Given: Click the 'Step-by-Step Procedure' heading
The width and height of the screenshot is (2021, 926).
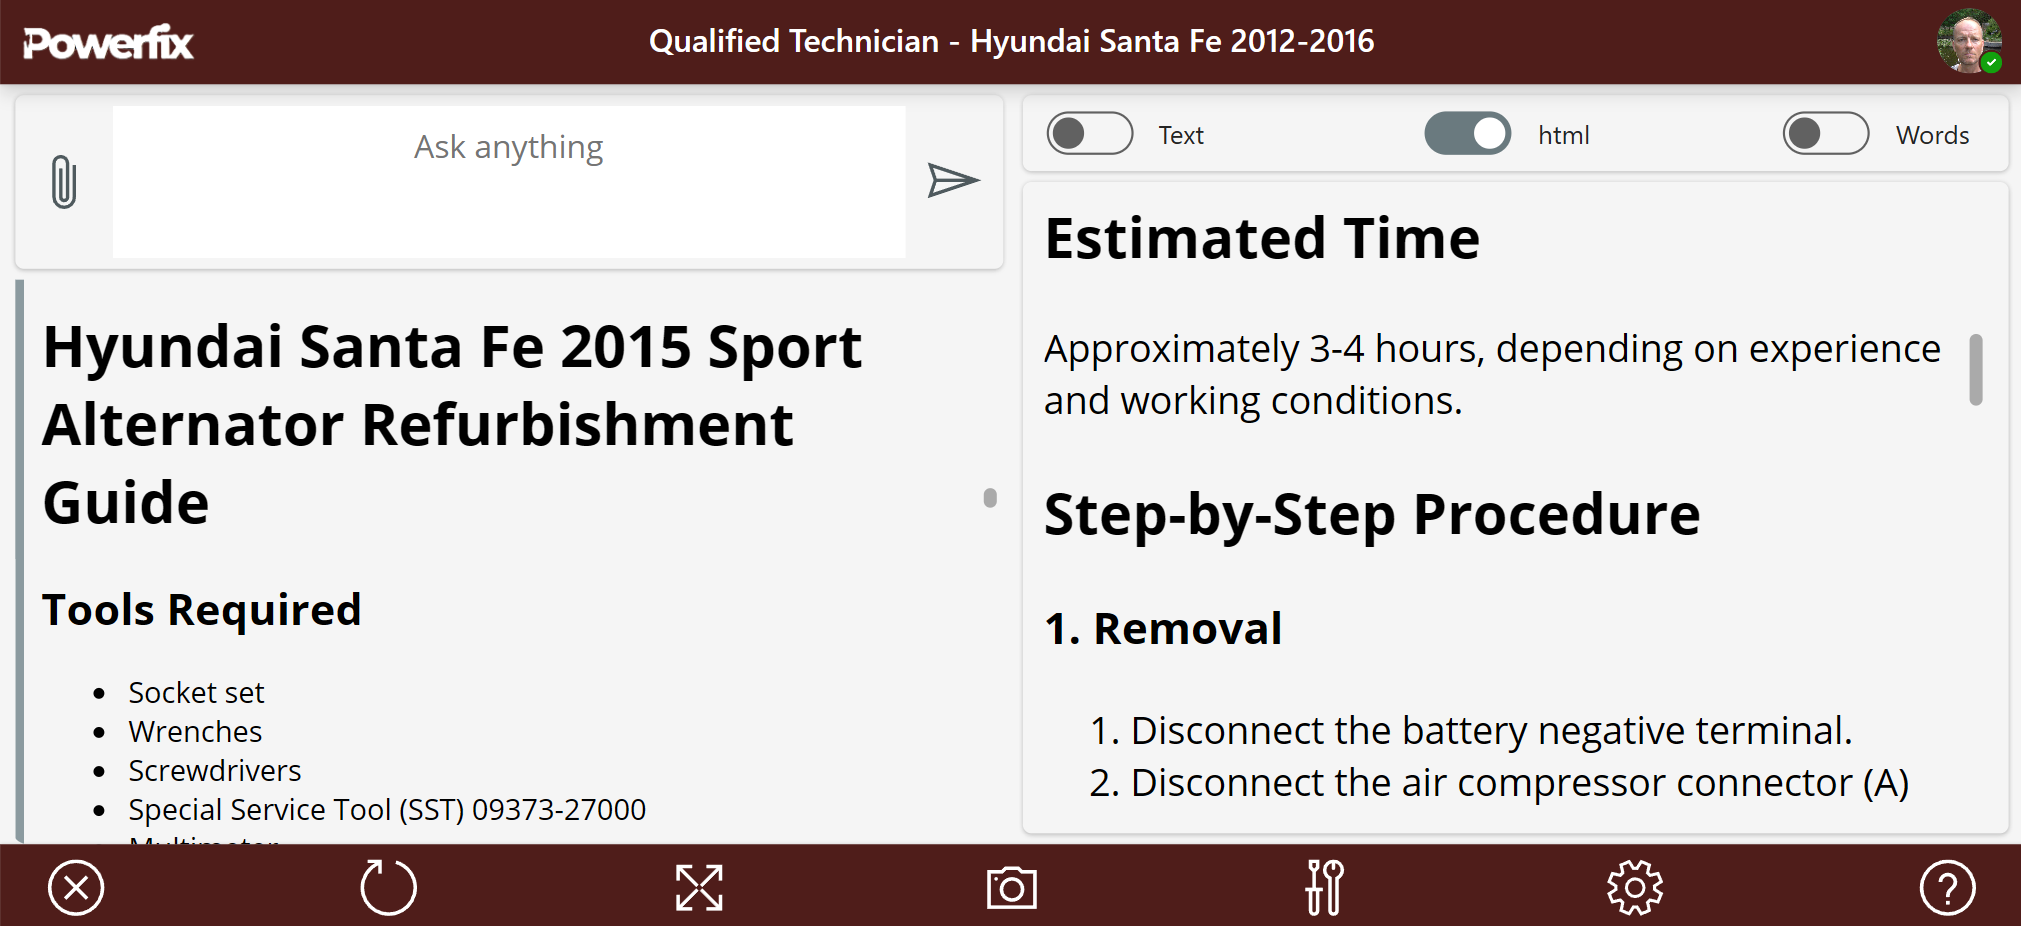Looking at the screenshot, I should [x=1372, y=515].
